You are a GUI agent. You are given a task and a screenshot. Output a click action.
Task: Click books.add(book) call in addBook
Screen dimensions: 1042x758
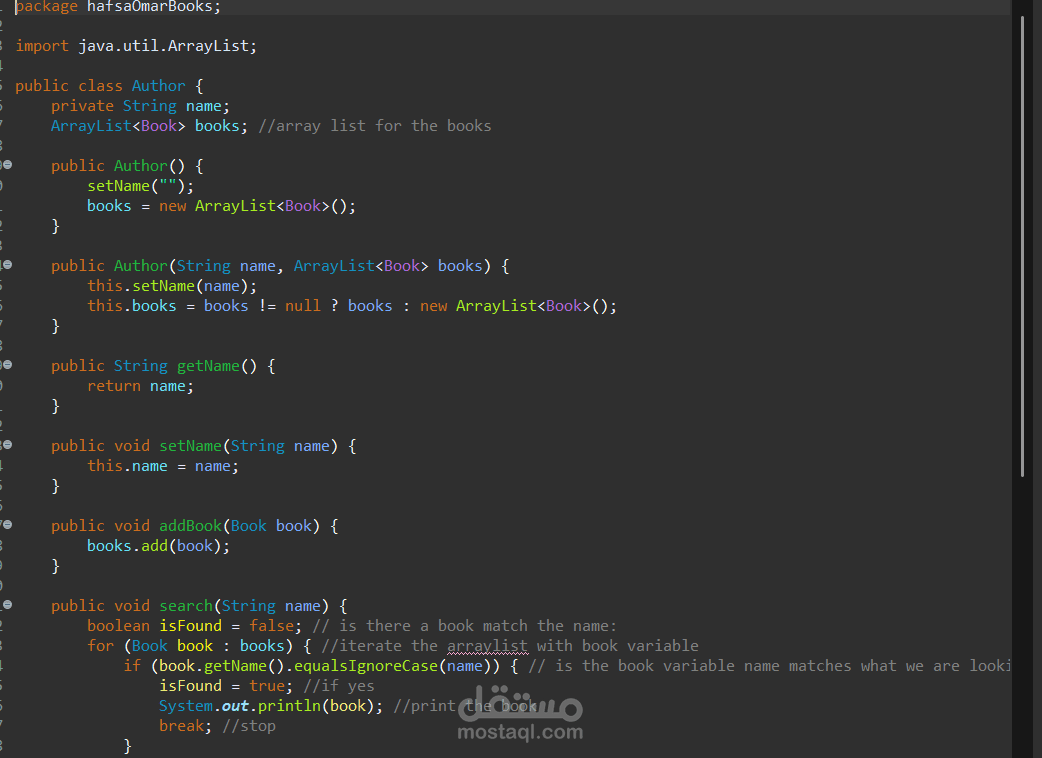point(158,546)
